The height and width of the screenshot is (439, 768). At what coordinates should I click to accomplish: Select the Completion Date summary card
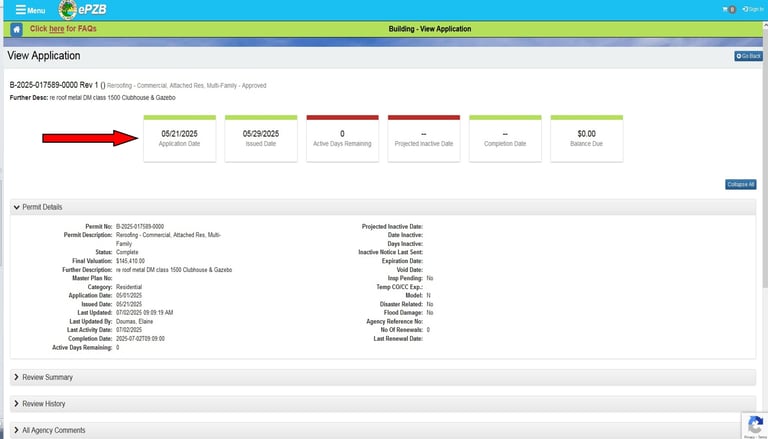pyautogui.click(x=505, y=138)
